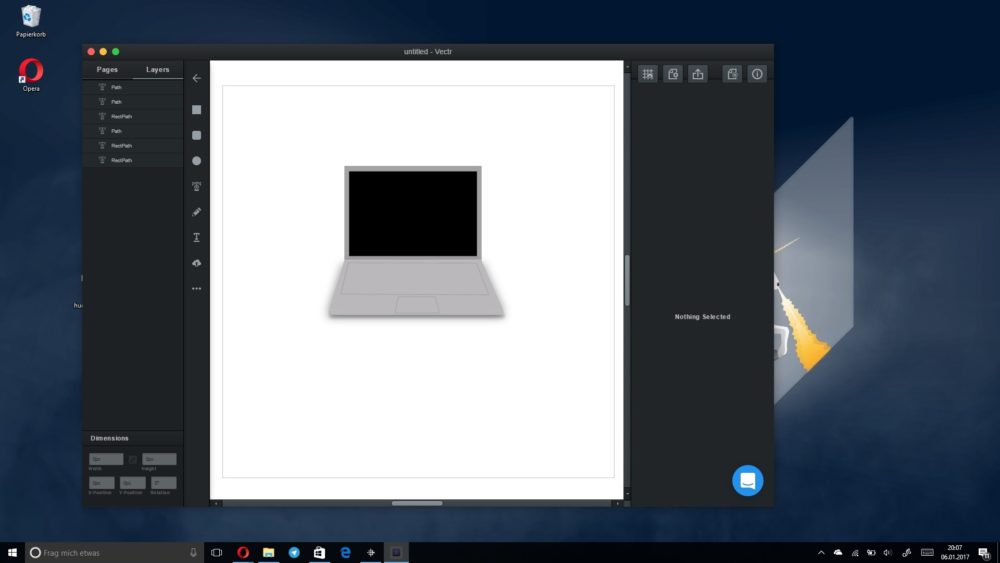Open the network tray icon
This screenshot has height=563, width=1000.
855,552
